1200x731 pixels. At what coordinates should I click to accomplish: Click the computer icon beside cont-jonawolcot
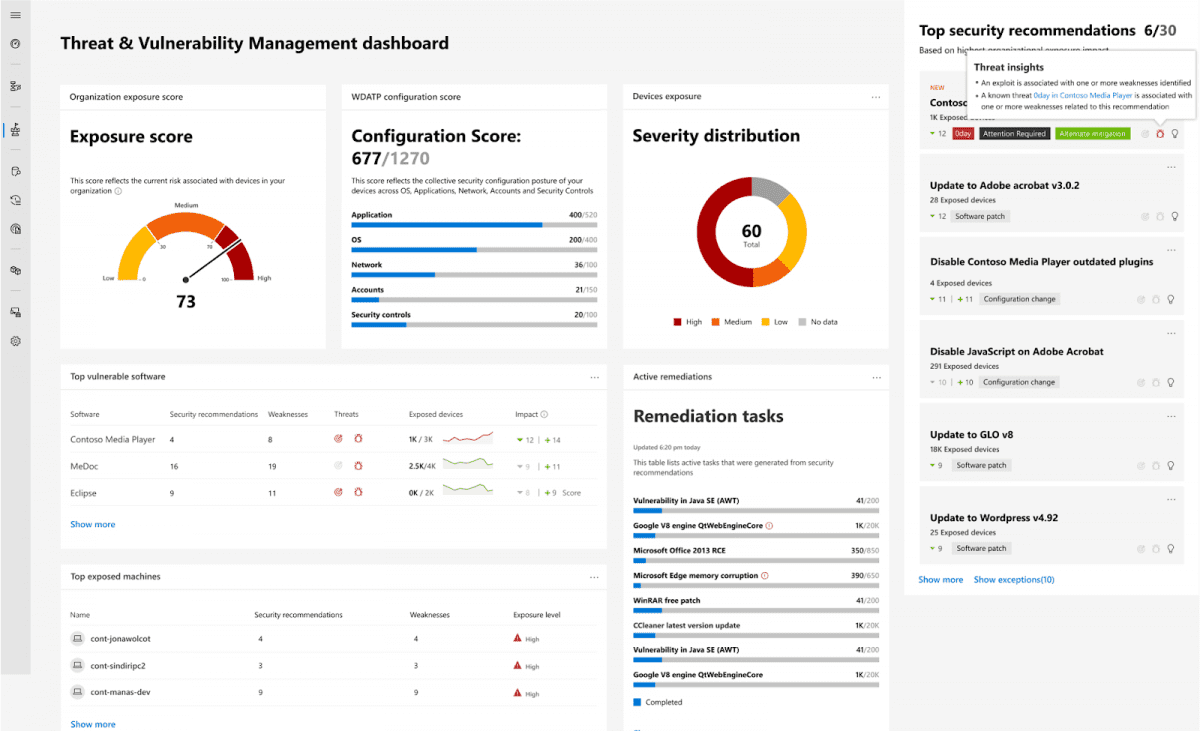point(77,638)
